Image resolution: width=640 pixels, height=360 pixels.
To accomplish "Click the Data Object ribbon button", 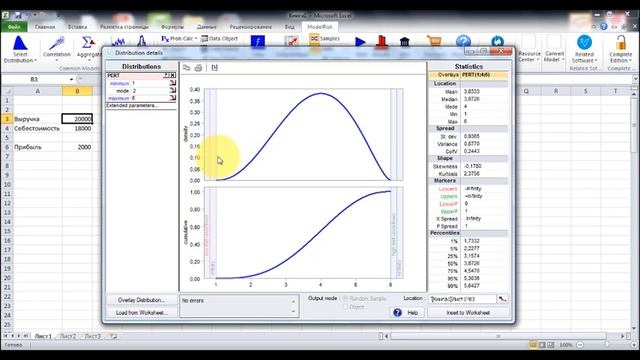I will click(219, 38).
